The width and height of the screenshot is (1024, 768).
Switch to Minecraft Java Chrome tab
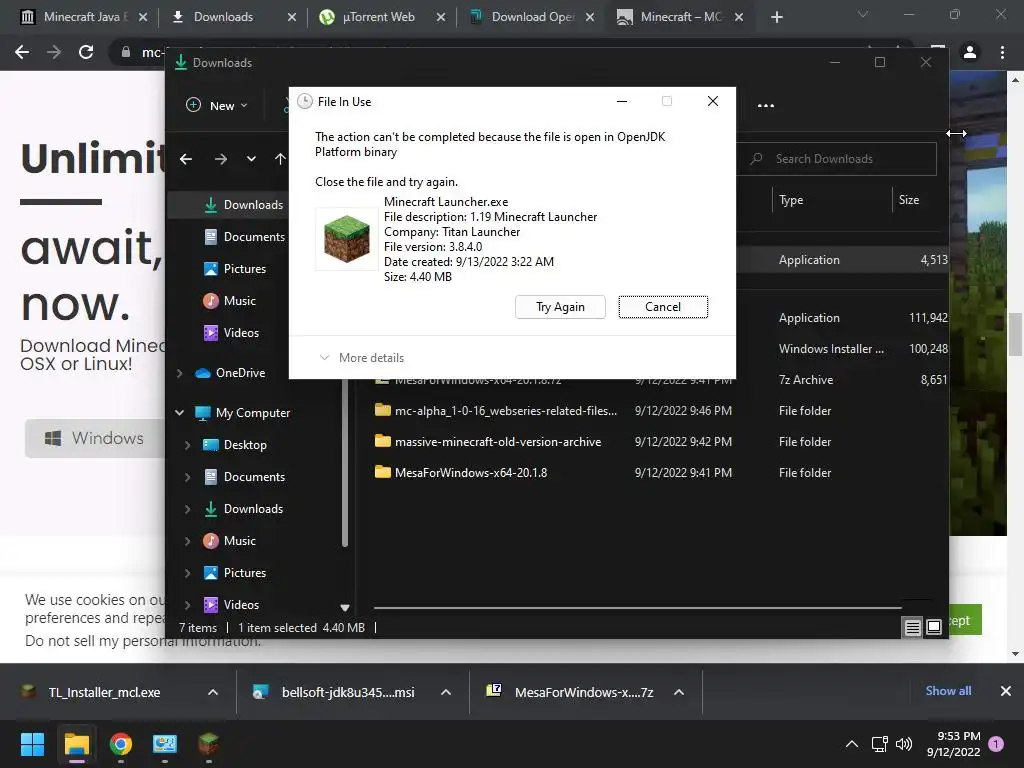point(82,17)
